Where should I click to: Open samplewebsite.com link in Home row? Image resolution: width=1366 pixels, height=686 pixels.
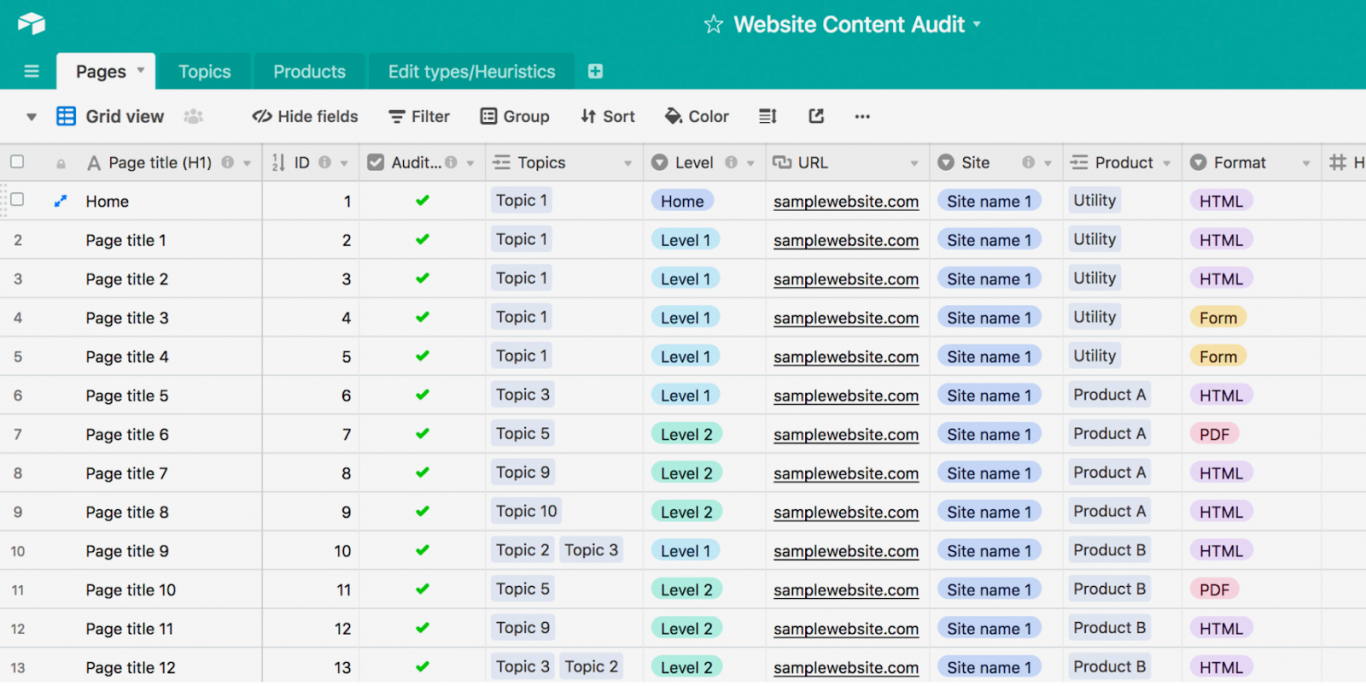coord(846,201)
